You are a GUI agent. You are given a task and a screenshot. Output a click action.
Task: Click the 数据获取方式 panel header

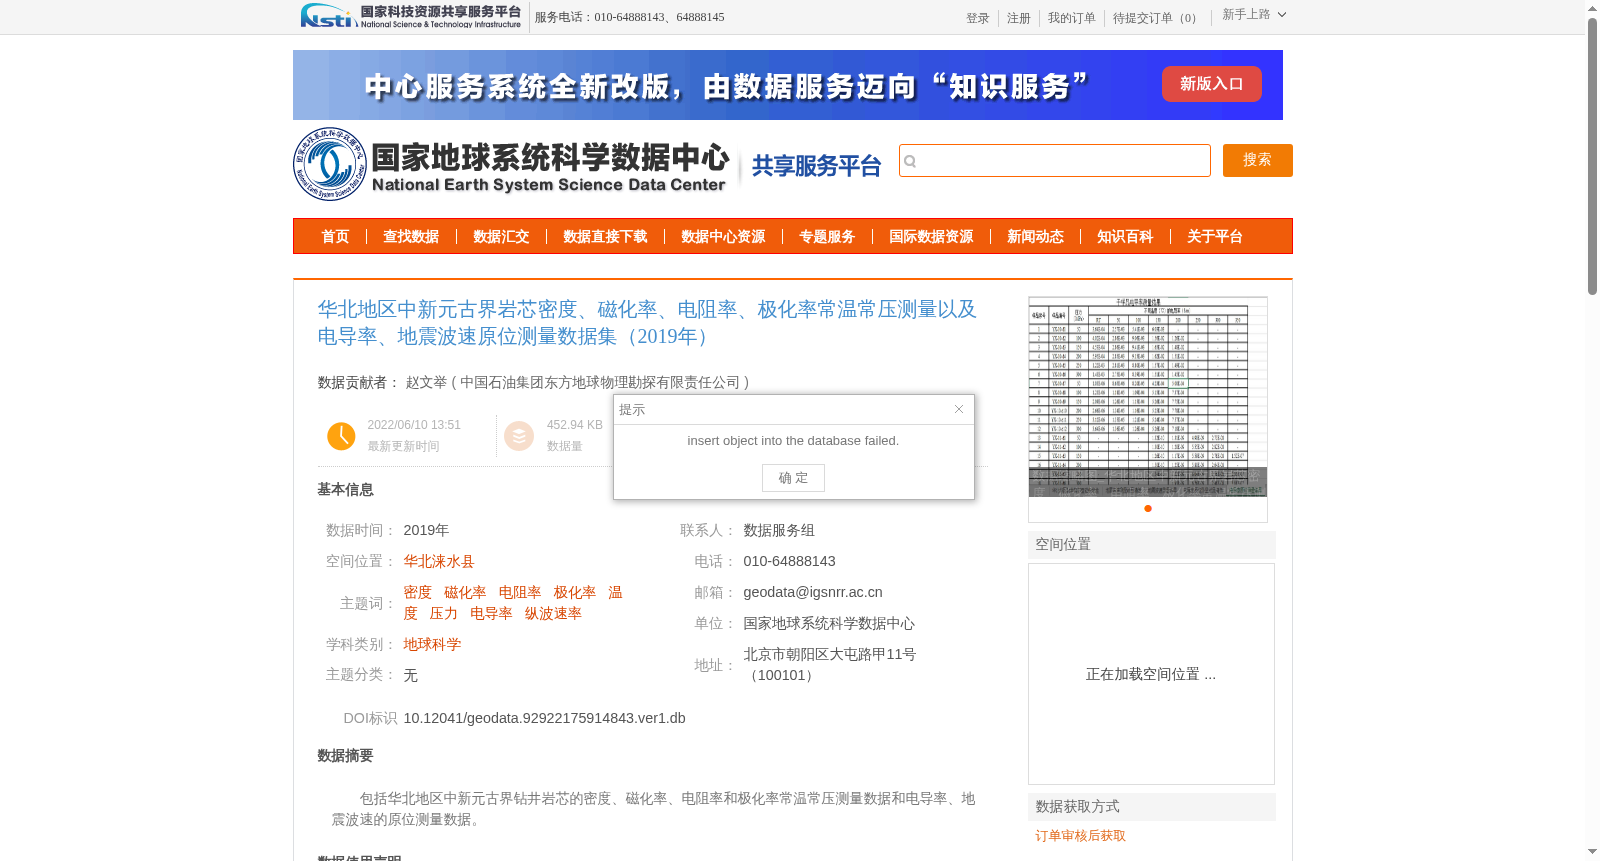[x=1151, y=807]
